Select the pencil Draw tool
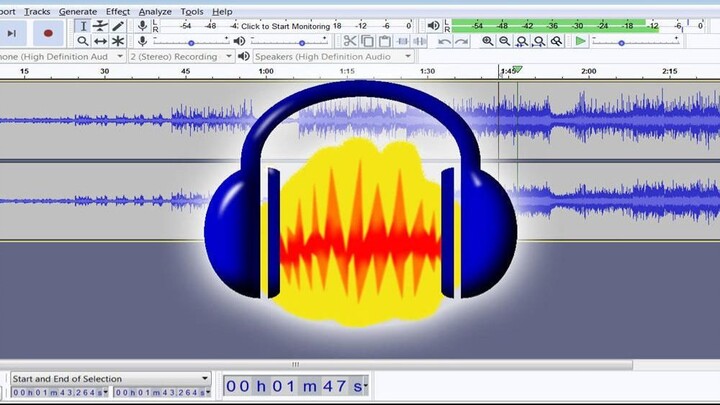Viewport: 720px width, 405px height. (x=118, y=26)
